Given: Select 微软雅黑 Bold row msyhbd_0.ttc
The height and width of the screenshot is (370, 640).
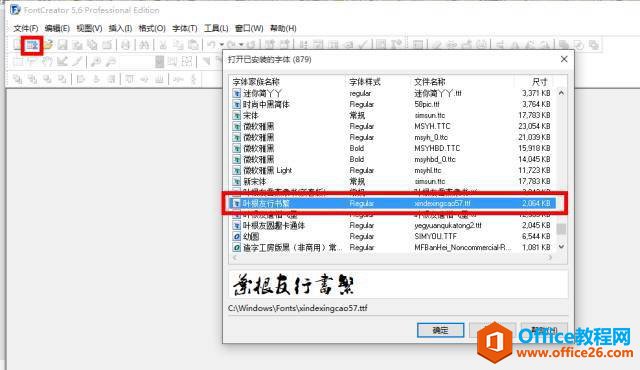Looking at the screenshot, I should (393, 160).
